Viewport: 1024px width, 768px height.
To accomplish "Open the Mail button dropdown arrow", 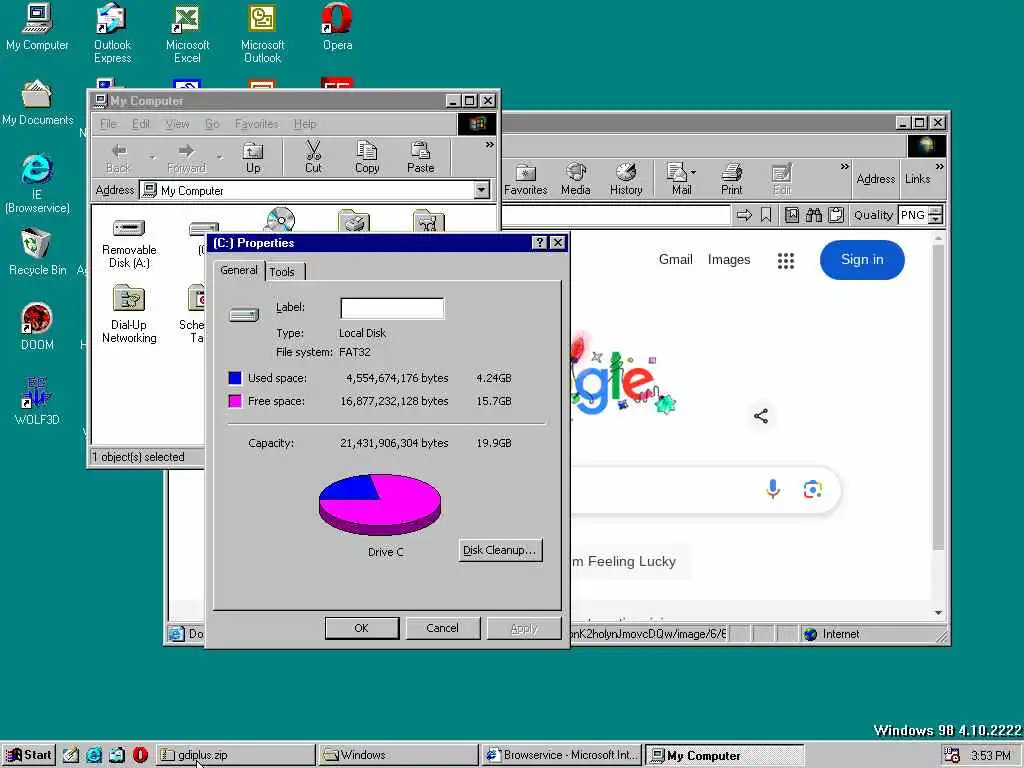I will click(693, 173).
